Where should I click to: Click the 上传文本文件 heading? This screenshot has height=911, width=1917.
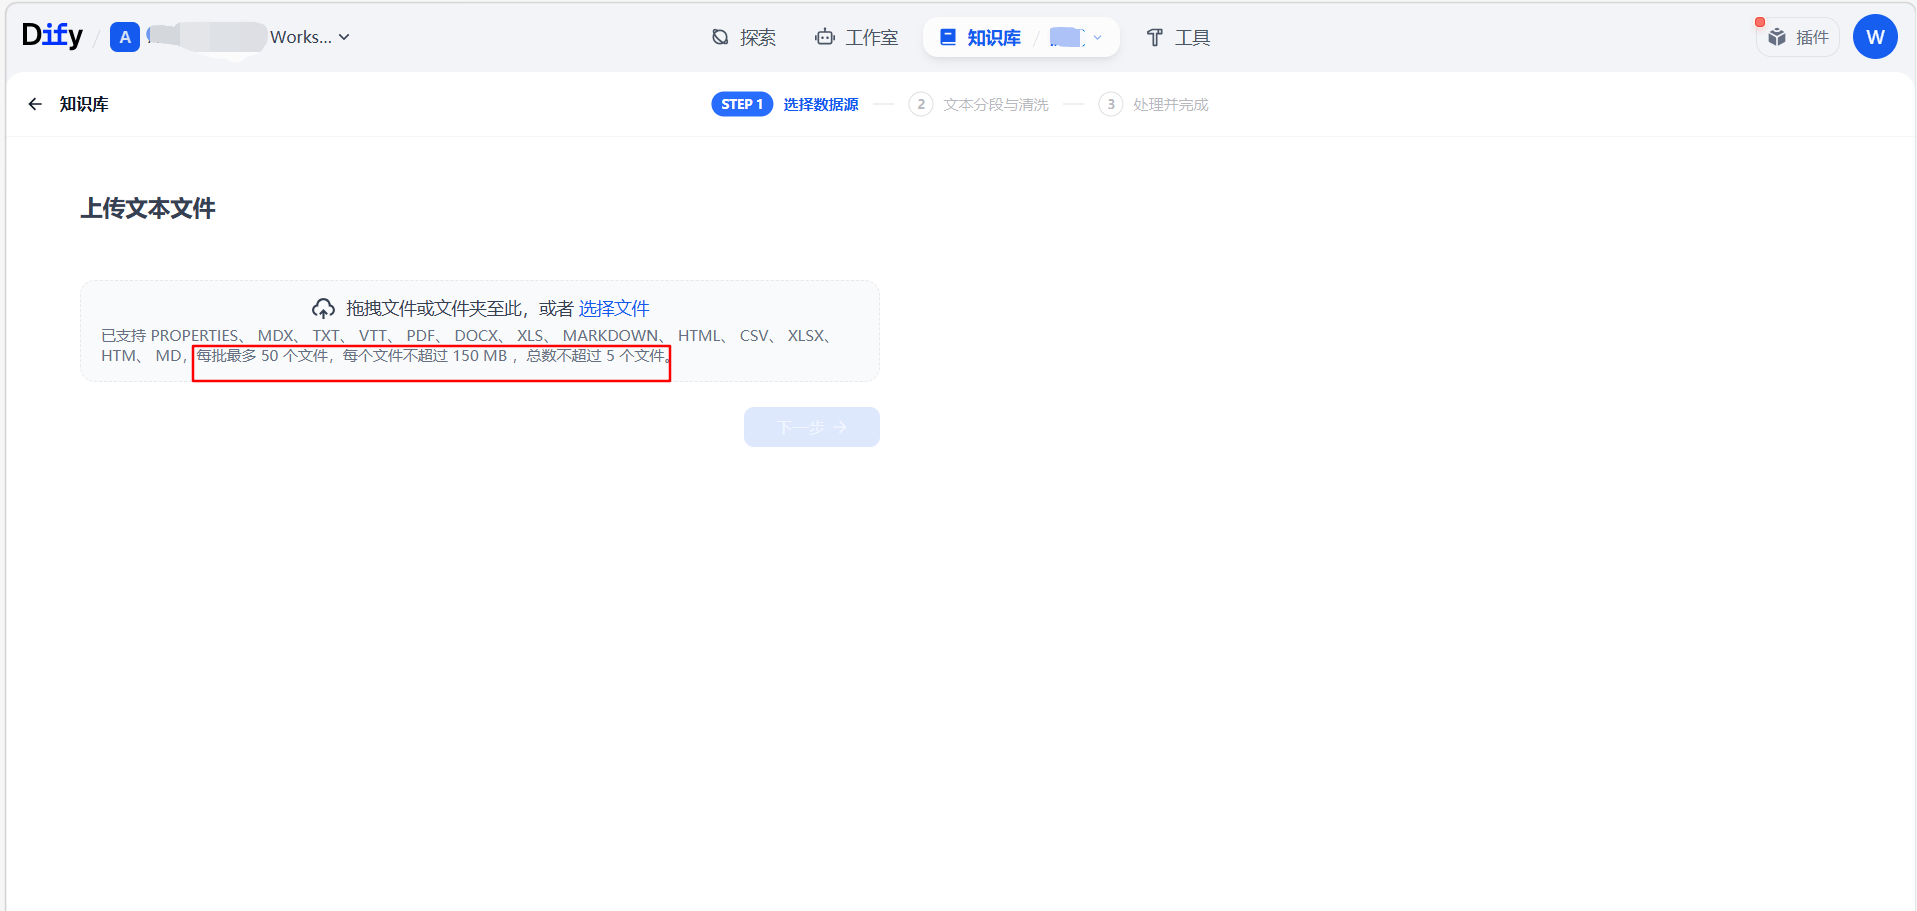coord(148,208)
